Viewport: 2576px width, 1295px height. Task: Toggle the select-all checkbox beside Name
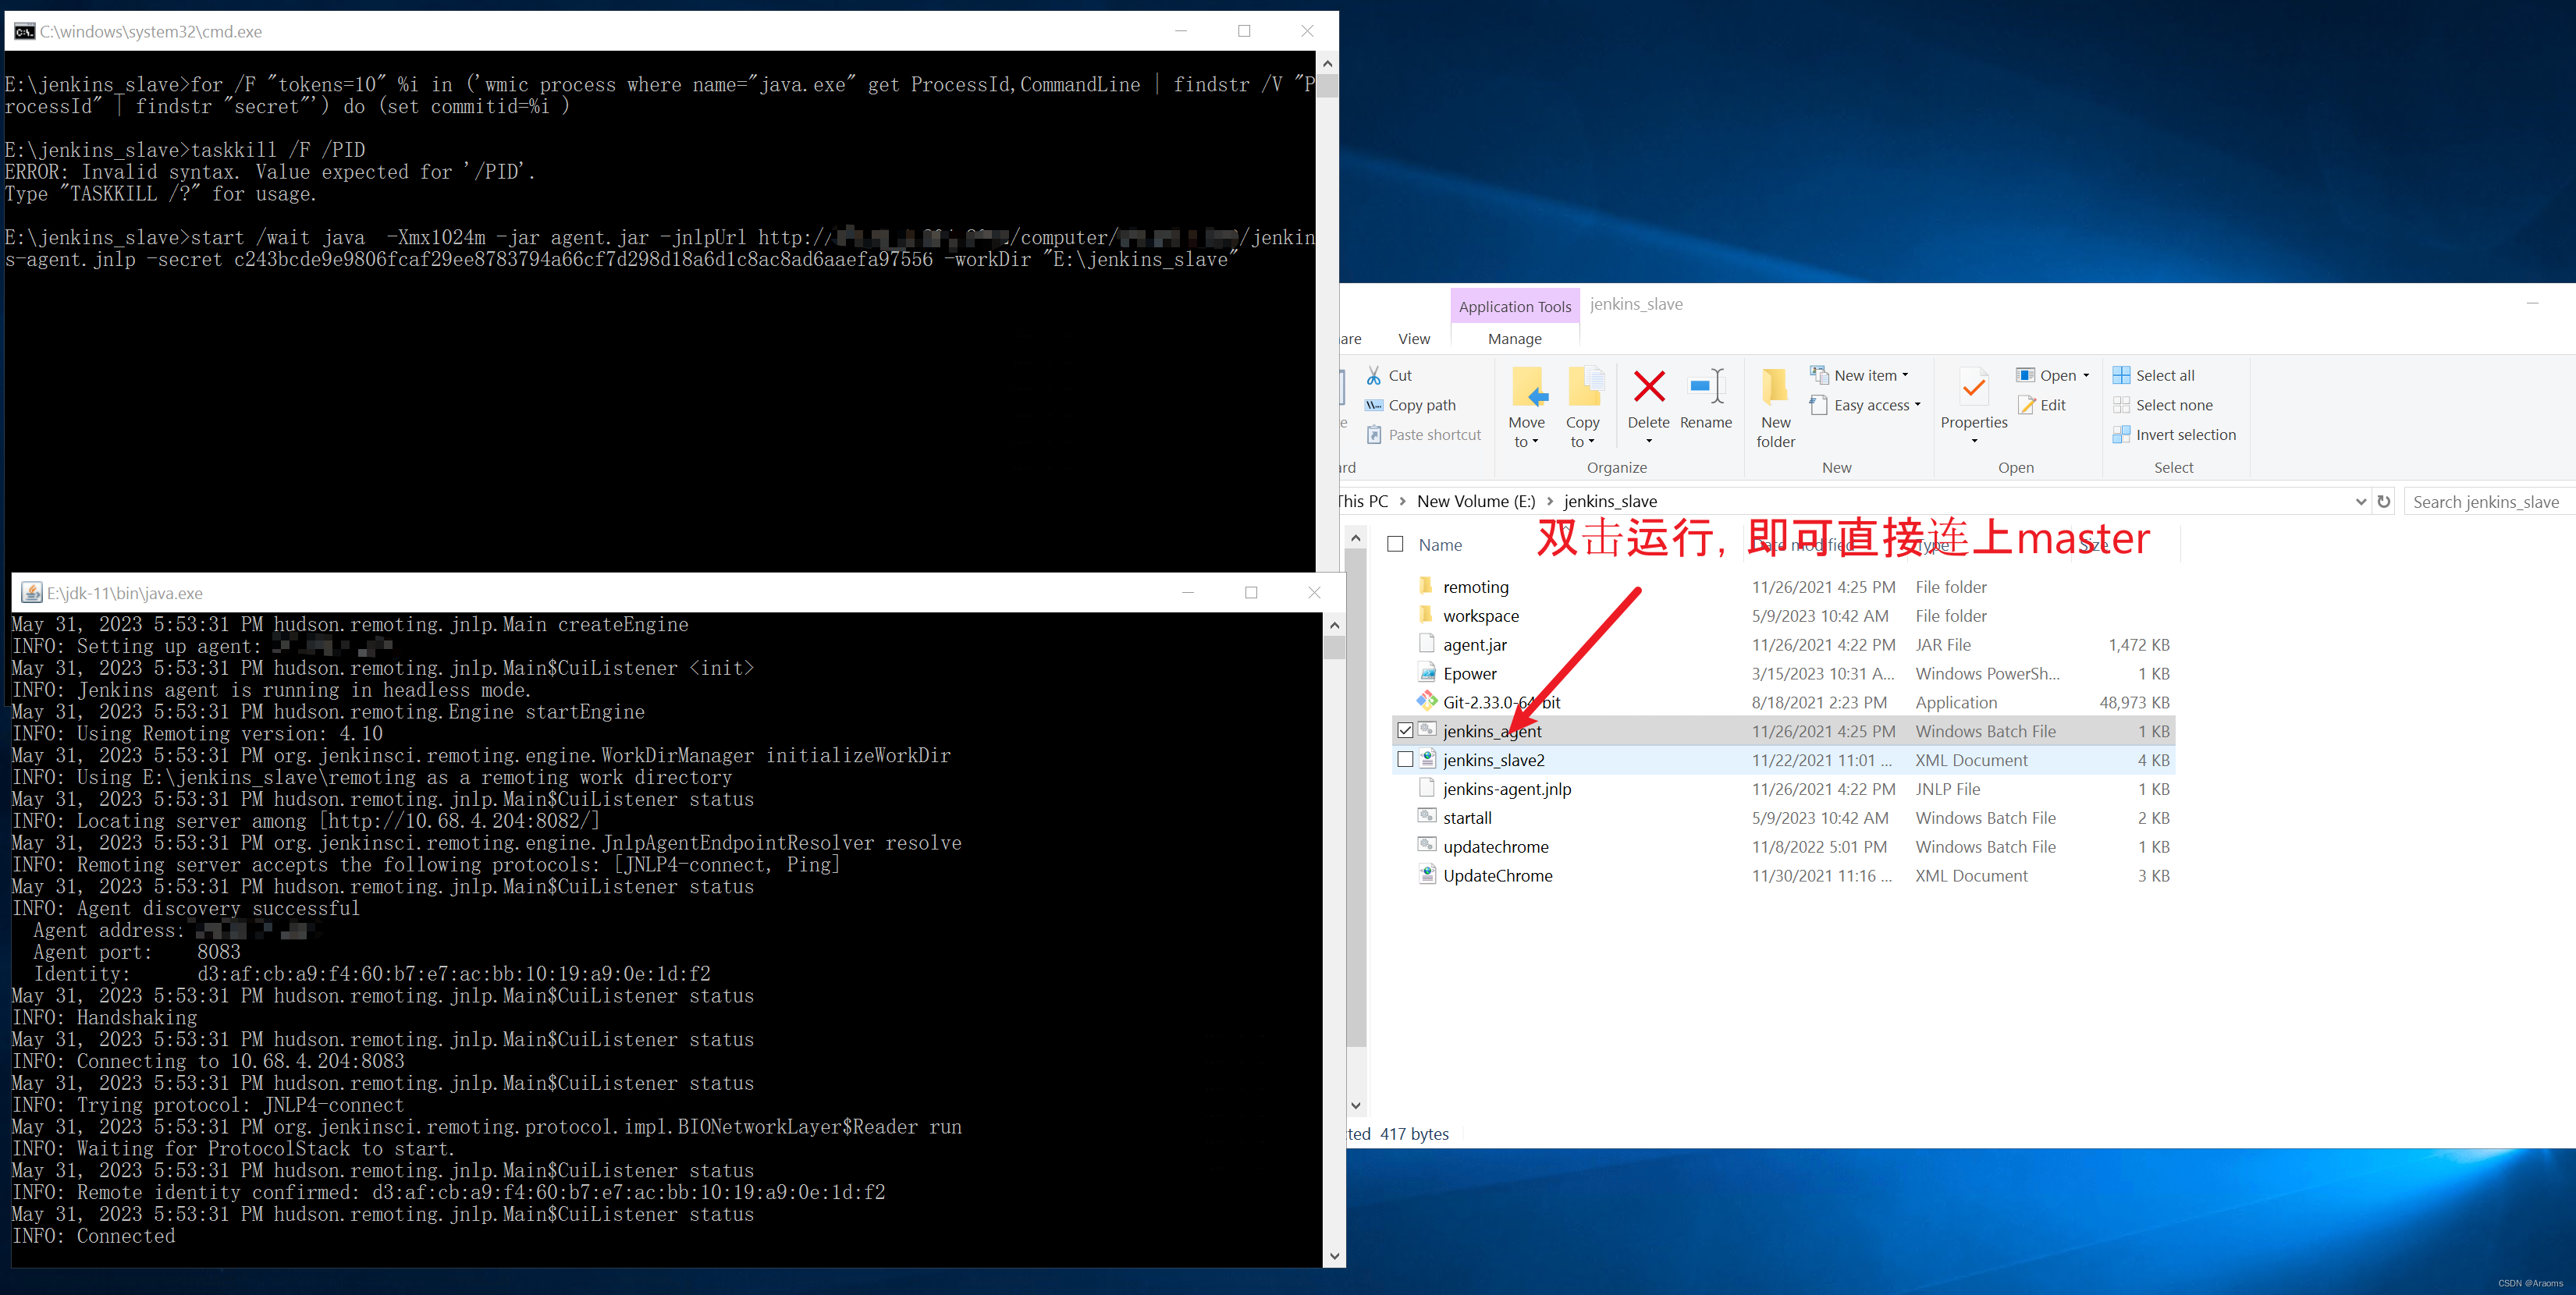click(1395, 544)
